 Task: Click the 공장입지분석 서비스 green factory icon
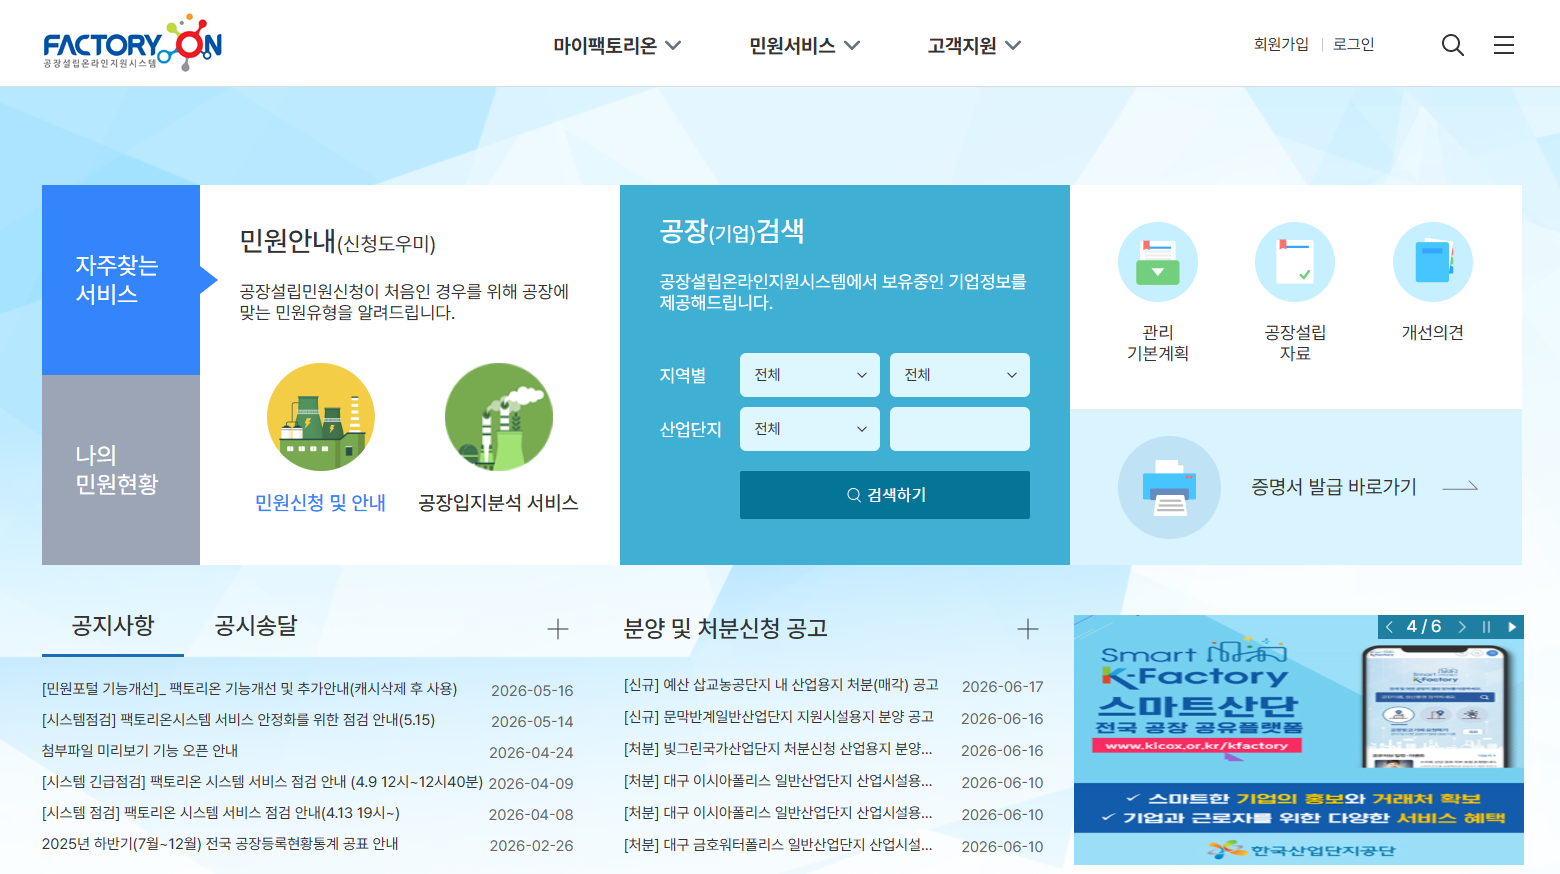click(x=499, y=417)
